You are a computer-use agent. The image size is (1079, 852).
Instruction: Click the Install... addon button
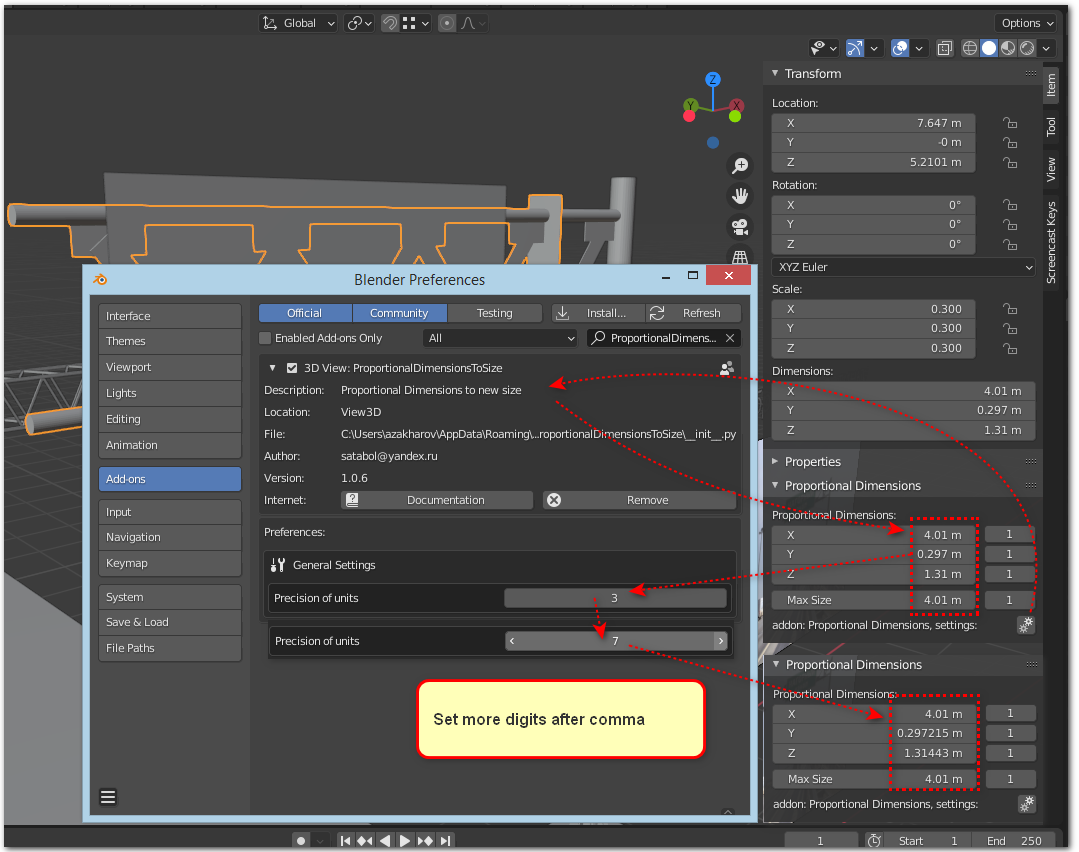coord(597,313)
